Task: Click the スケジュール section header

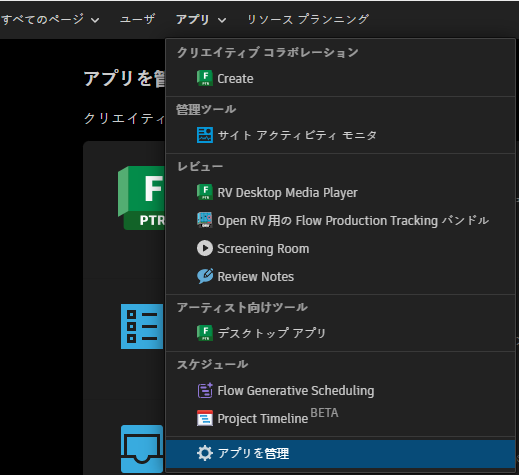Action: [212, 364]
